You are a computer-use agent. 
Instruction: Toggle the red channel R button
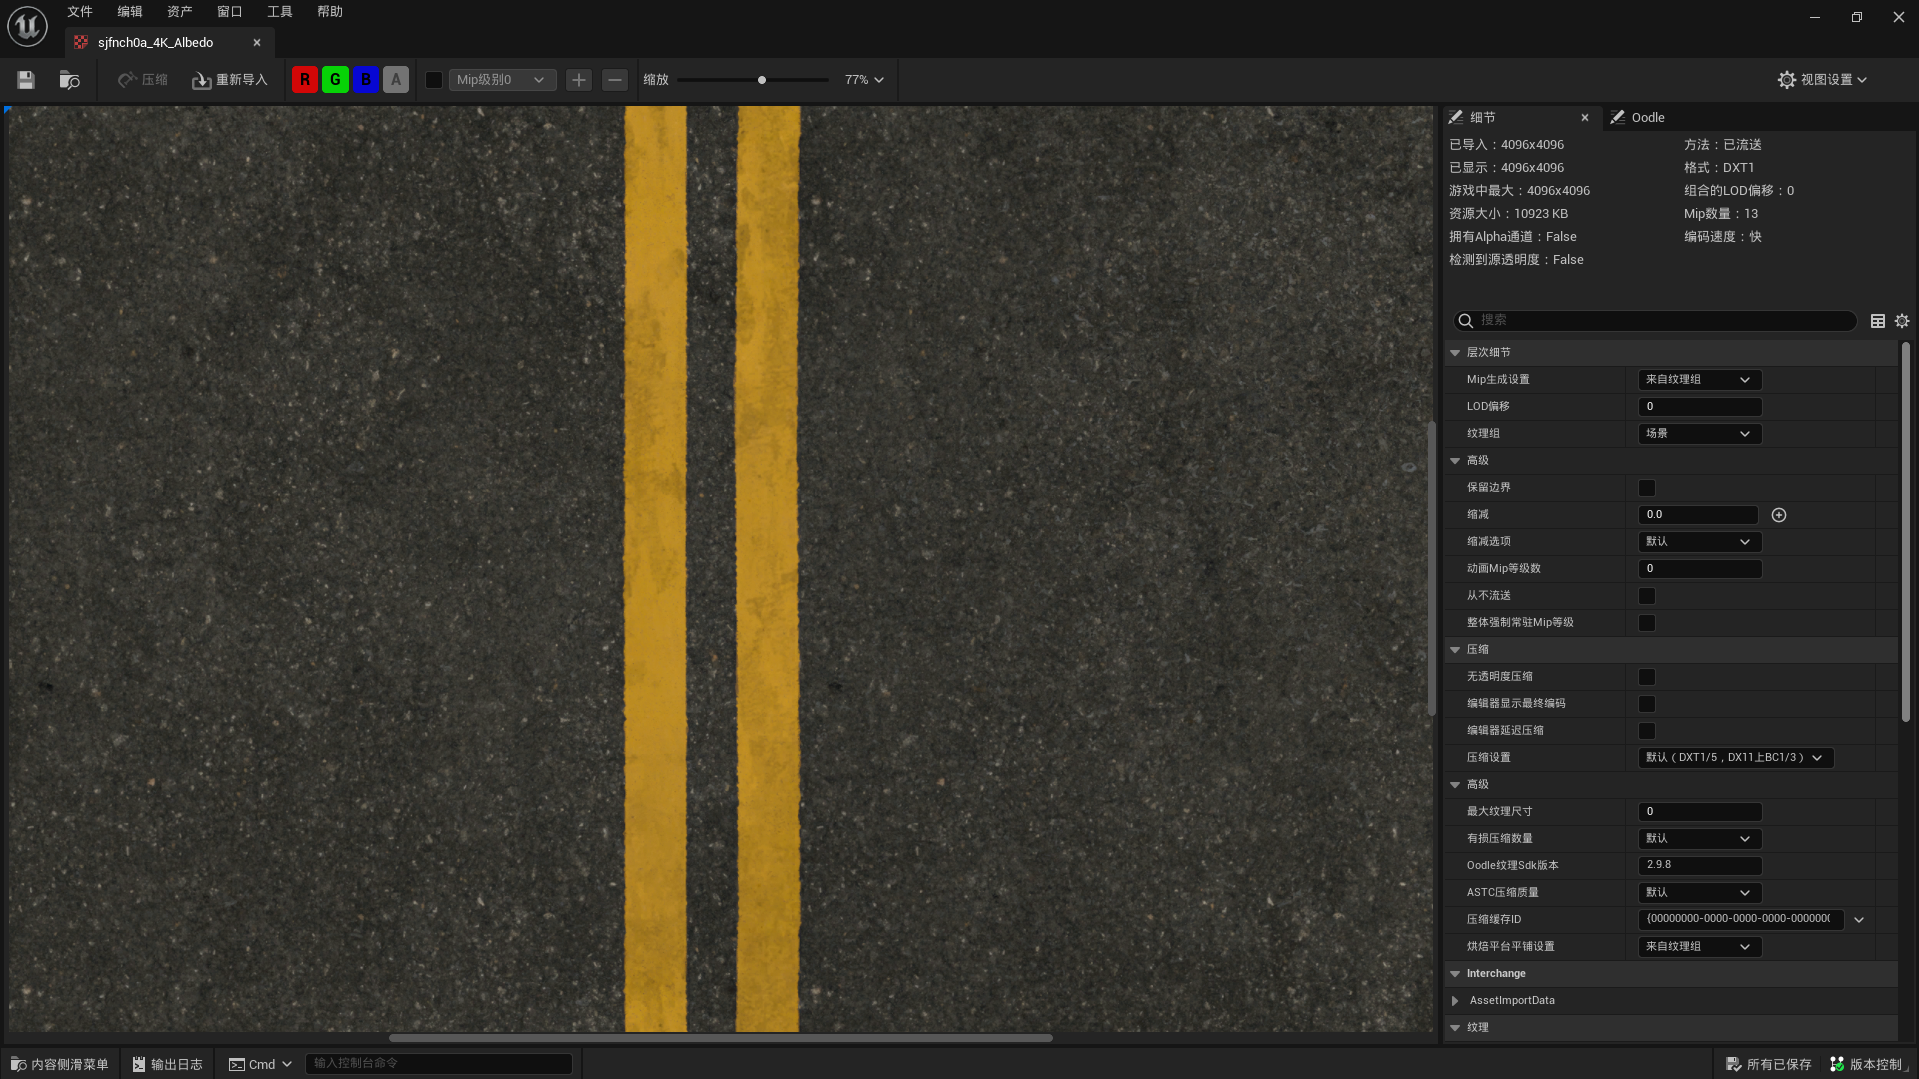pos(305,80)
